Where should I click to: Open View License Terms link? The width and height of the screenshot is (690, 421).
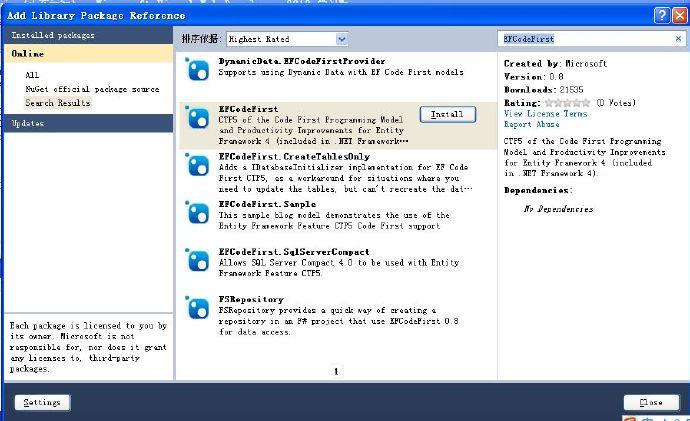(x=545, y=113)
